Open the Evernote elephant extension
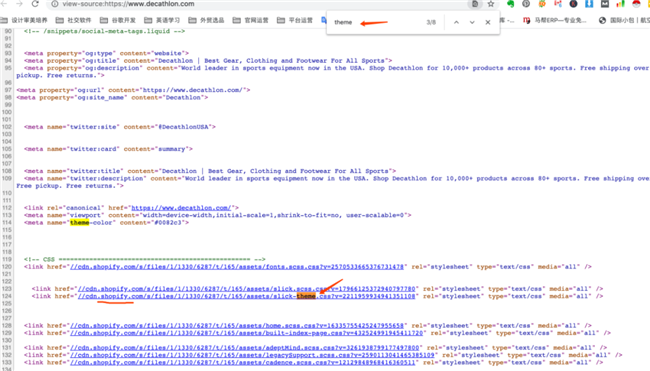 pos(510,4)
